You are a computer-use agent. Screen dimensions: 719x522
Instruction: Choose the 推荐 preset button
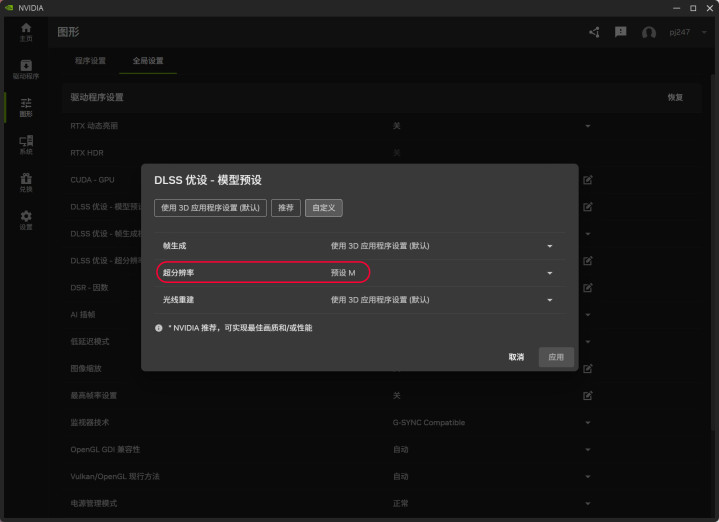click(x=286, y=208)
